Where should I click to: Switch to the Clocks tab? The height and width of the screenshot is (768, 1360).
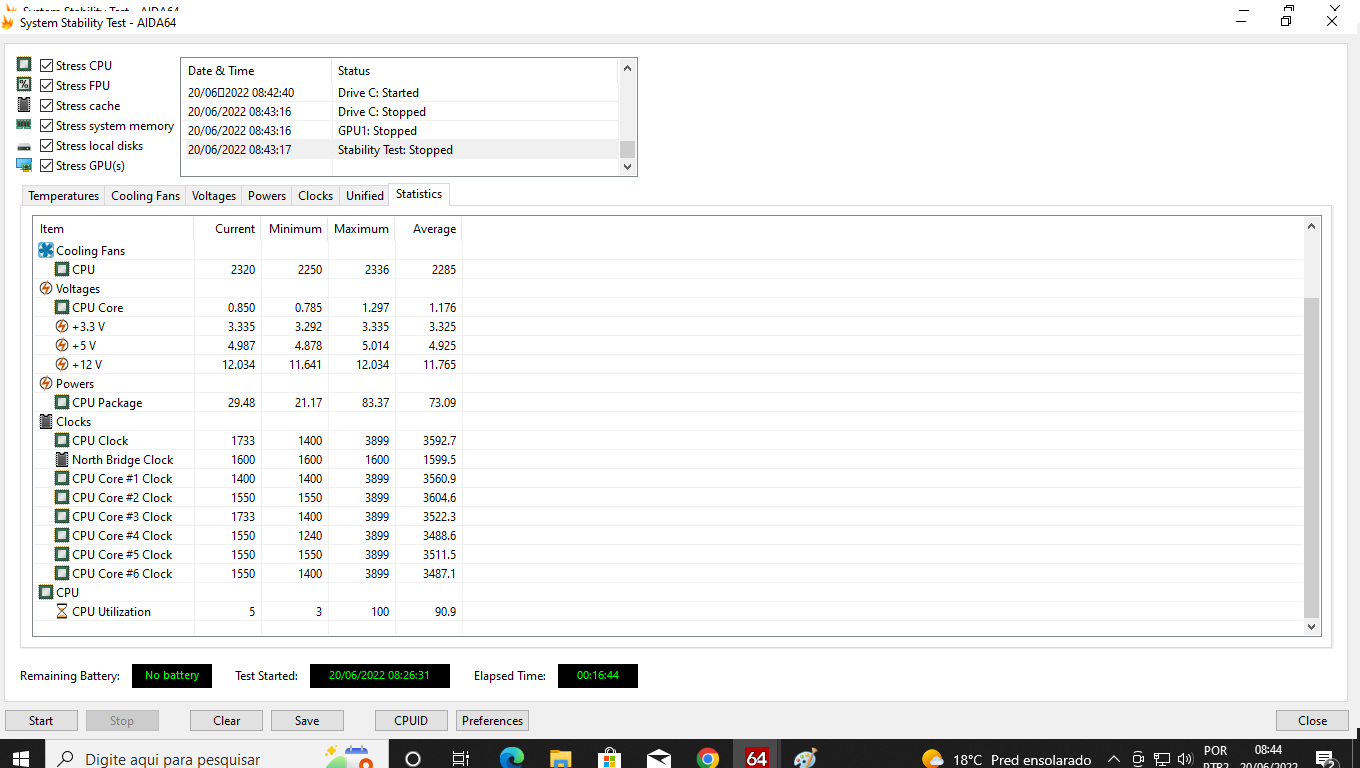pos(315,196)
